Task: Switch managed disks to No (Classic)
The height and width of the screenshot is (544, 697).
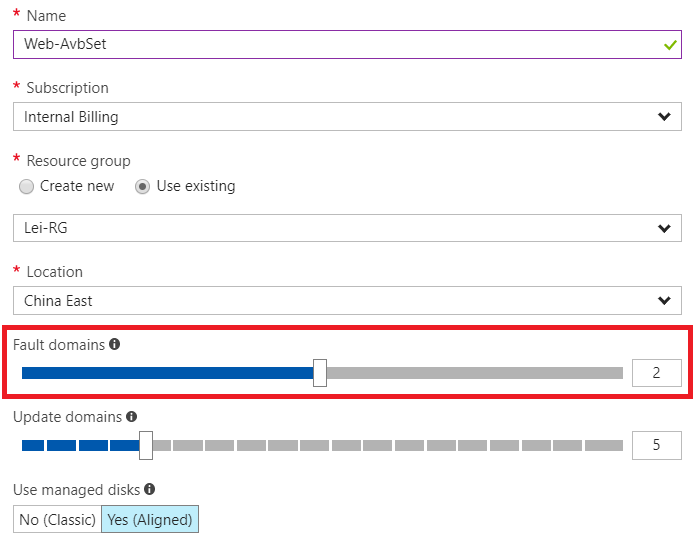Action: 58,519
